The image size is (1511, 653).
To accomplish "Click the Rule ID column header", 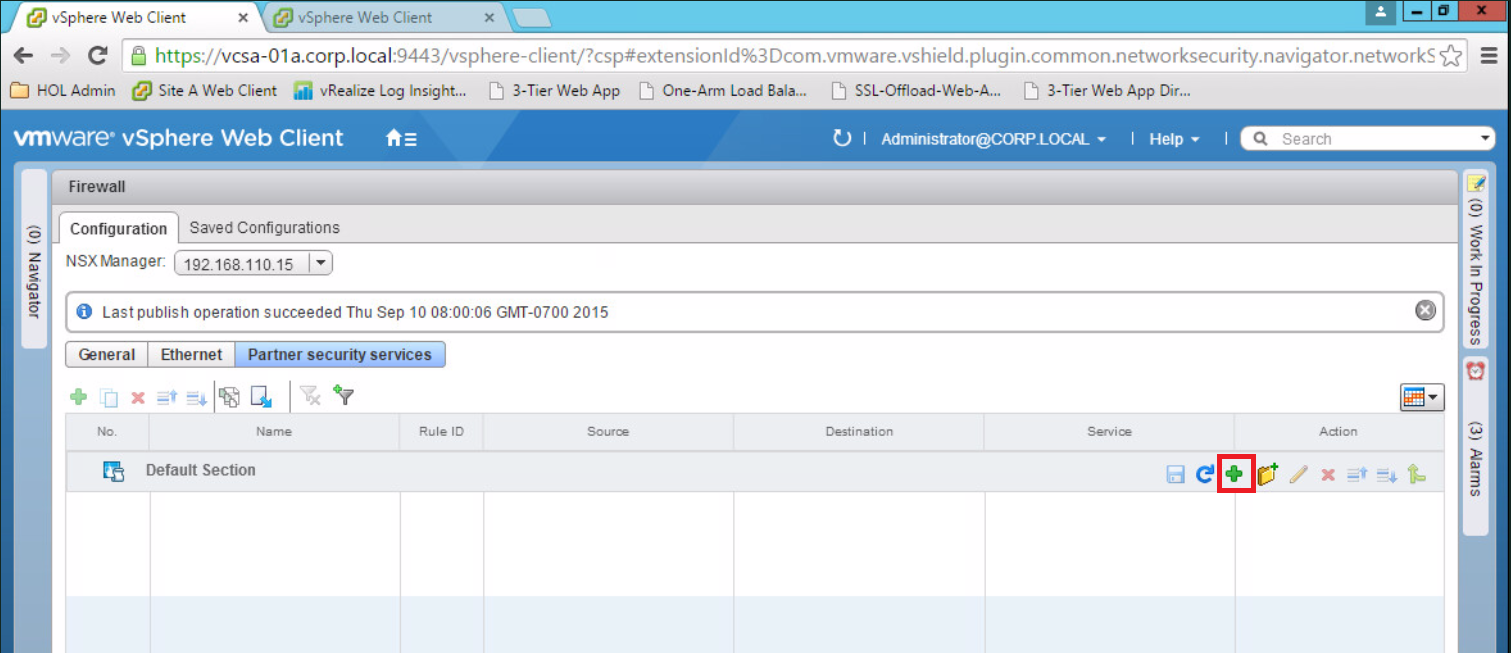I will tap(441, 432).
